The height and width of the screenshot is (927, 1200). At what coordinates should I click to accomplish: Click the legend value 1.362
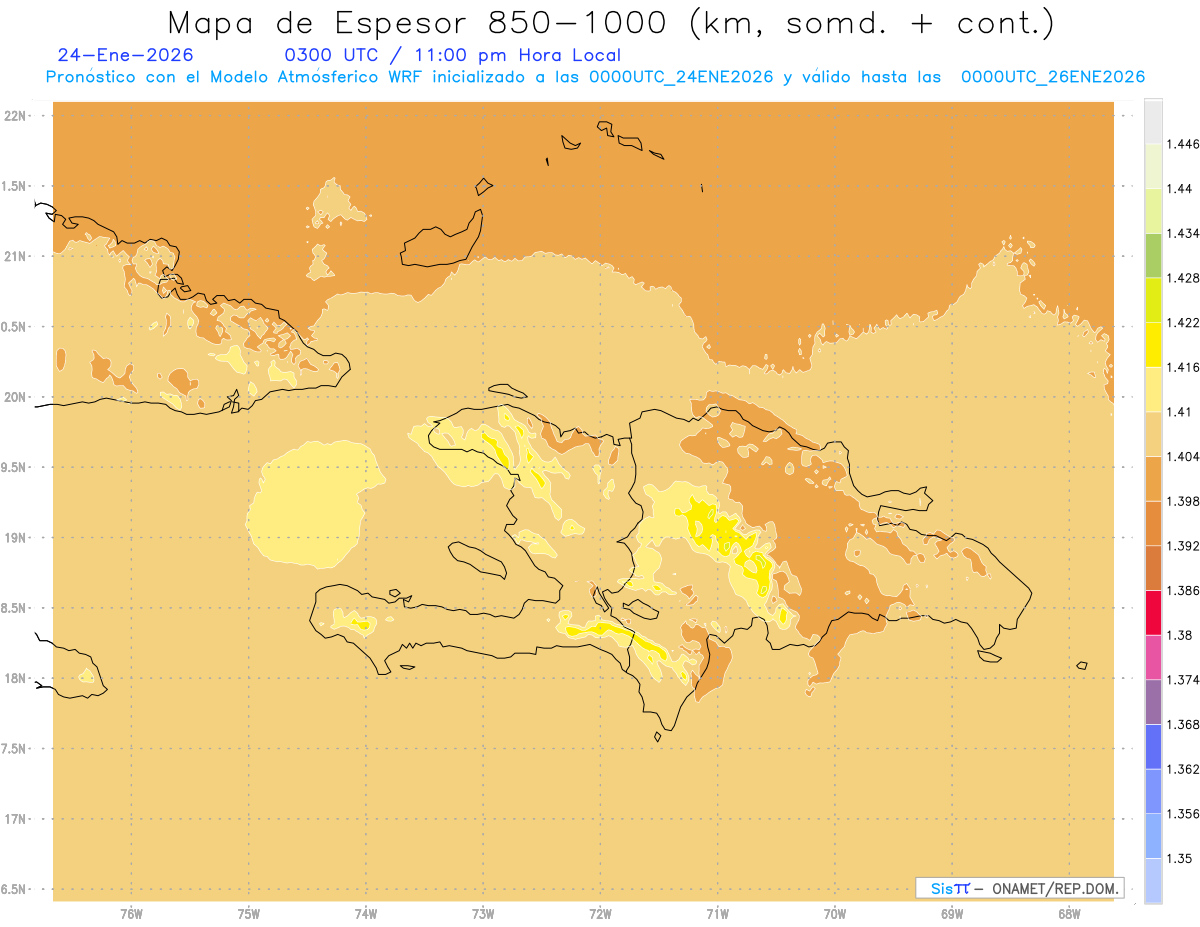(x=1183, y=769)
